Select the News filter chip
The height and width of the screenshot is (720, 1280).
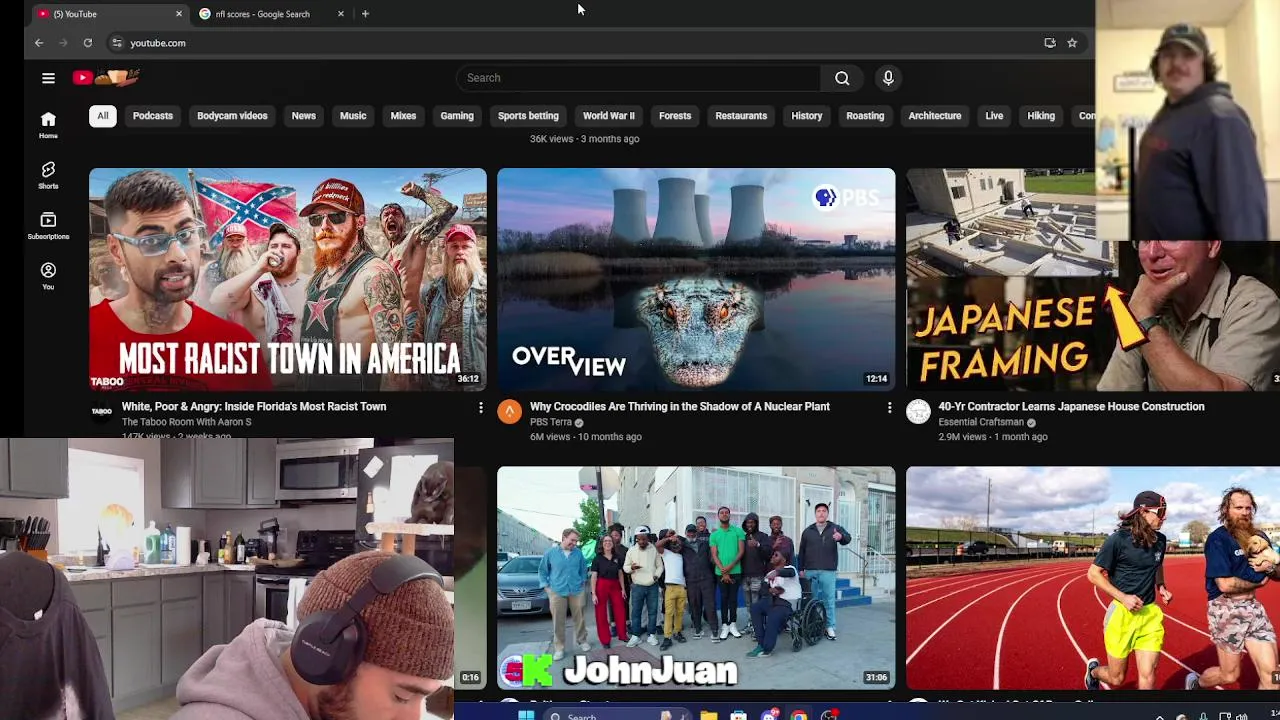(x=304, y=116)
